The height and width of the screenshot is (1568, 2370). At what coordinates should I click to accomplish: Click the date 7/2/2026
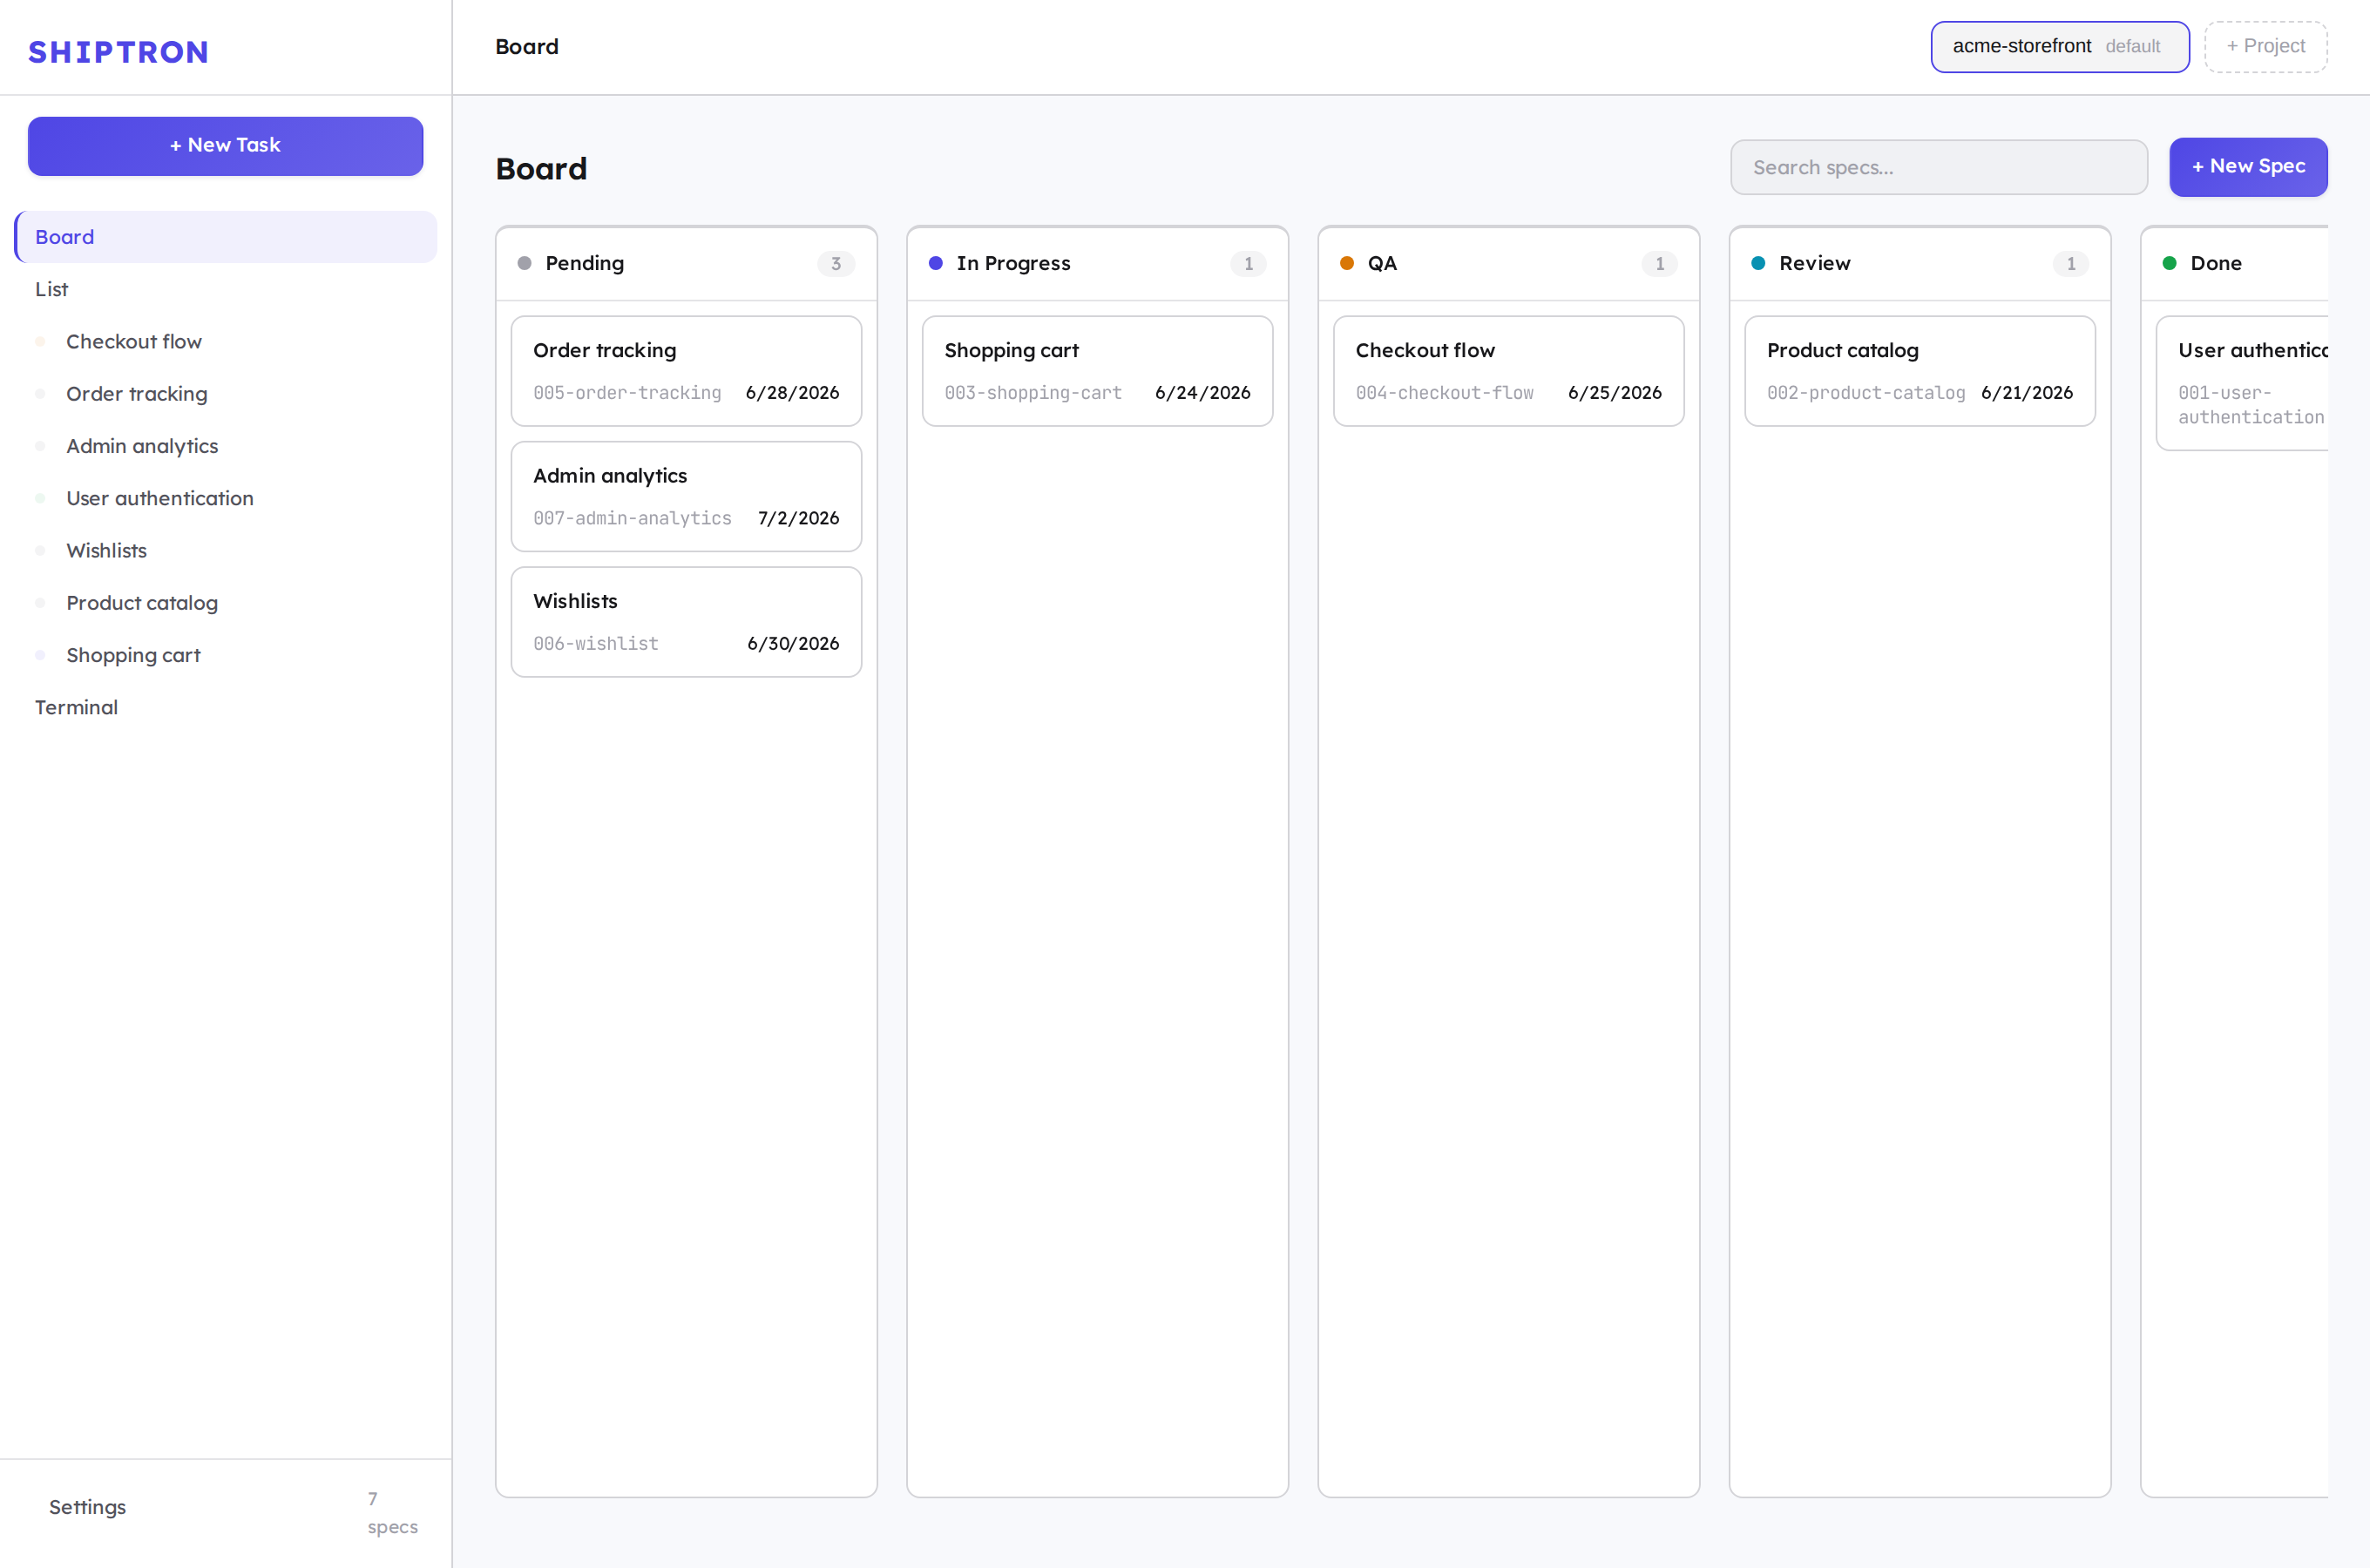click(x=798, y=518)
